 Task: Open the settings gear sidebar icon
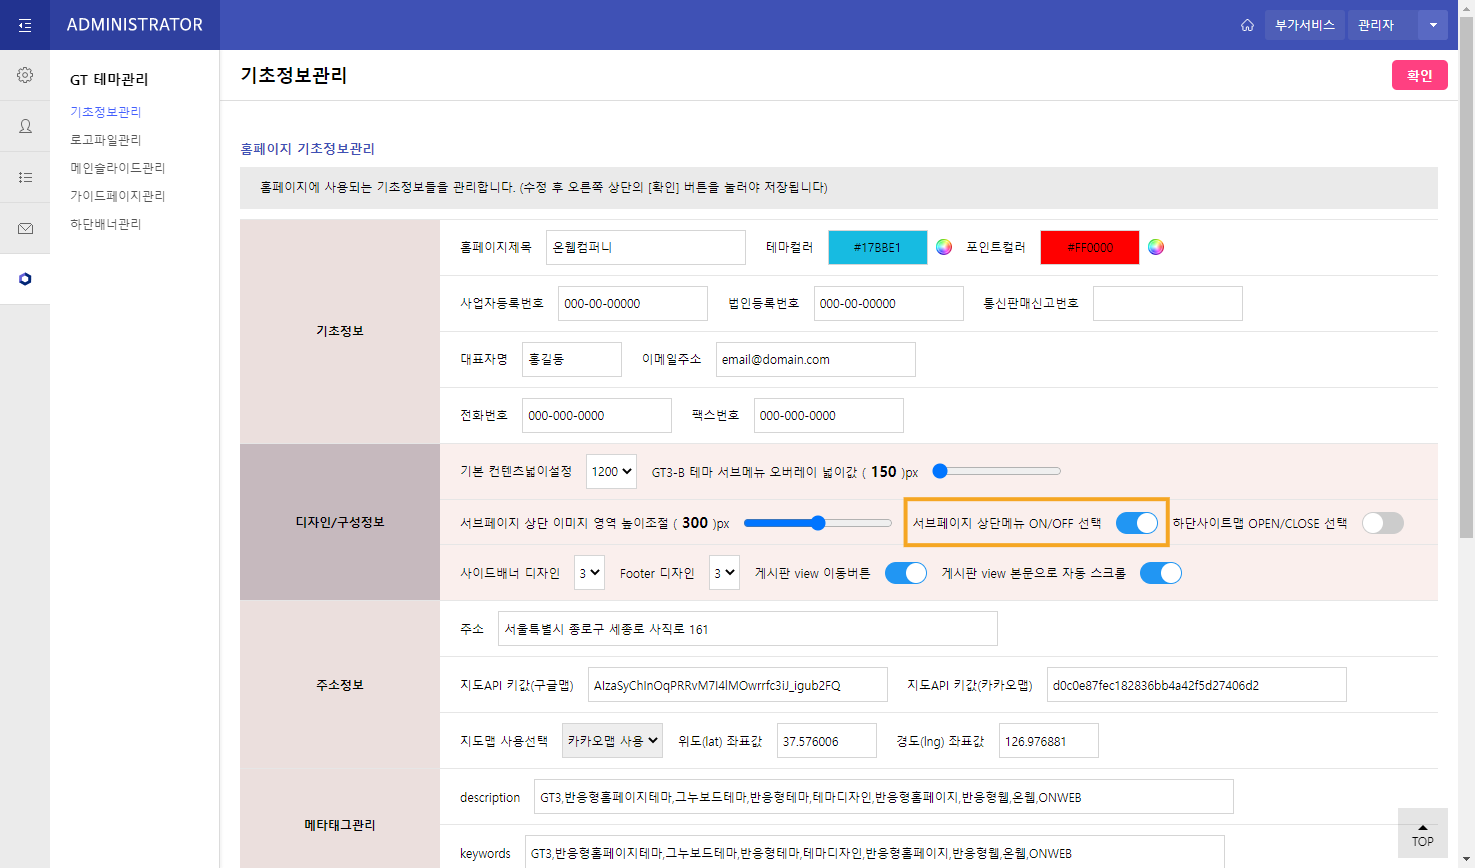point(25,75)
